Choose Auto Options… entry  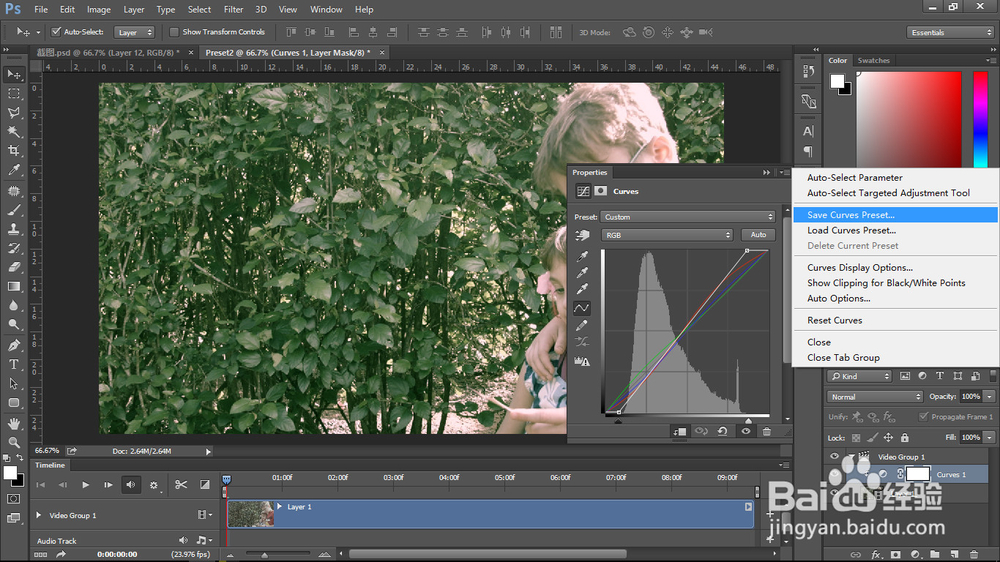895,299
